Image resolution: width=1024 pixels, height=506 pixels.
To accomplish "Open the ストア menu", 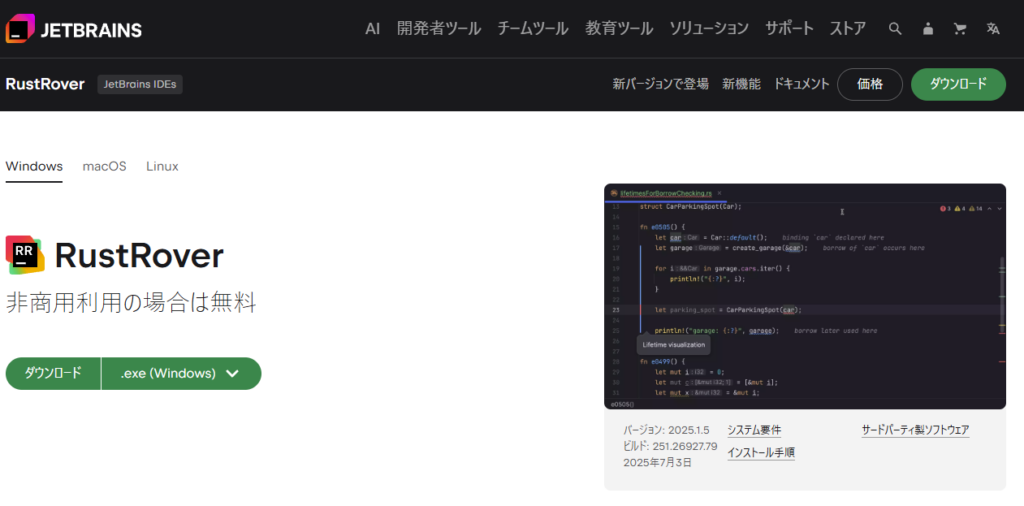I will [x=848, y=29].
